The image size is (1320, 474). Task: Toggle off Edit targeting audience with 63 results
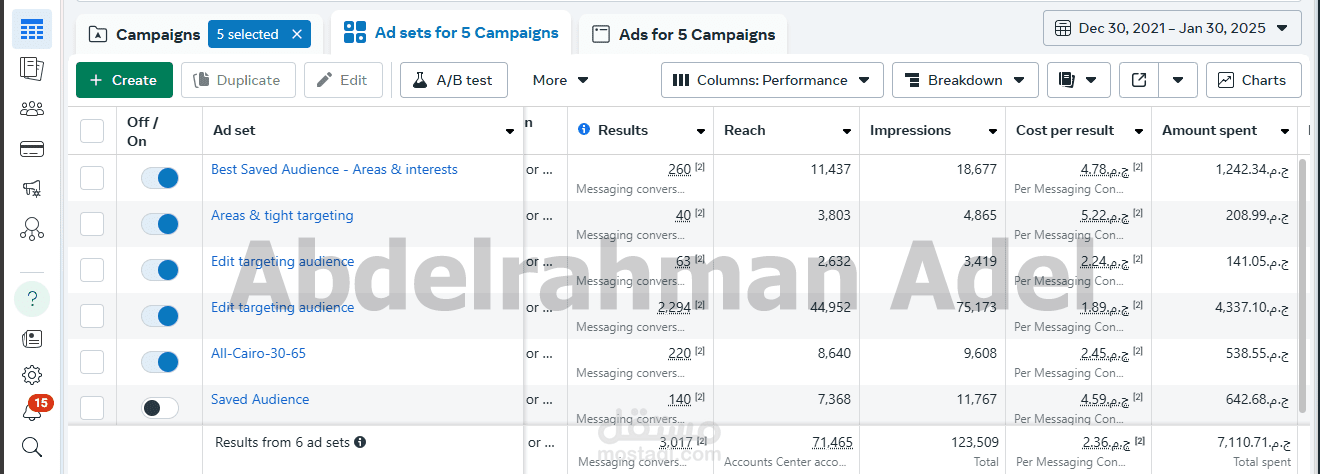160,270
